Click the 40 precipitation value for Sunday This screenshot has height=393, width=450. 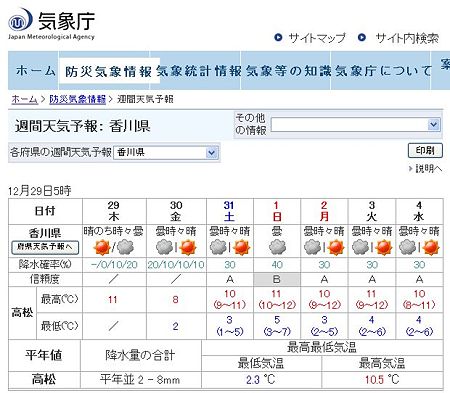pyautogui.click(x=277, y=265)
